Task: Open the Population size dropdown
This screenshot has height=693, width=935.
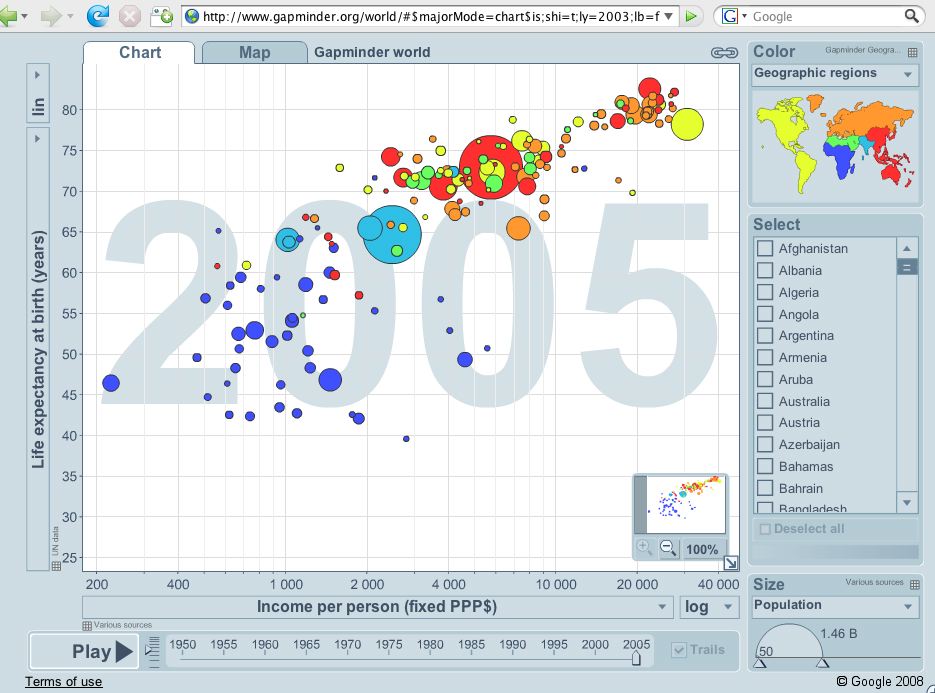Action: point(835,606)
